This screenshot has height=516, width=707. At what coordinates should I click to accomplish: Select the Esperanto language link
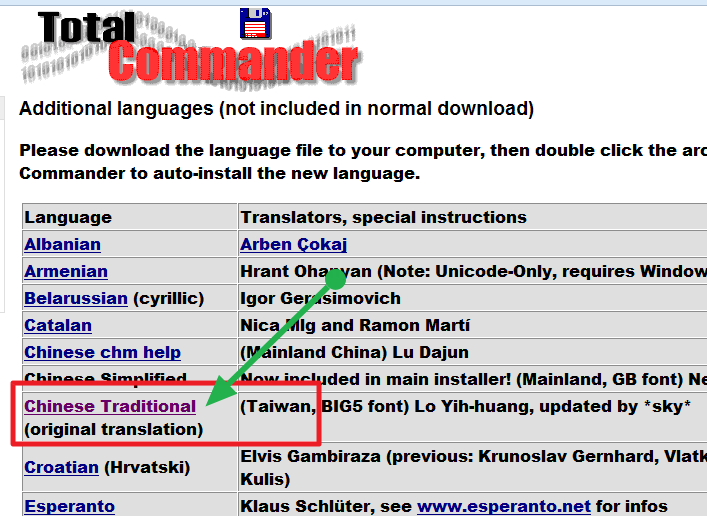pos(69,506)
